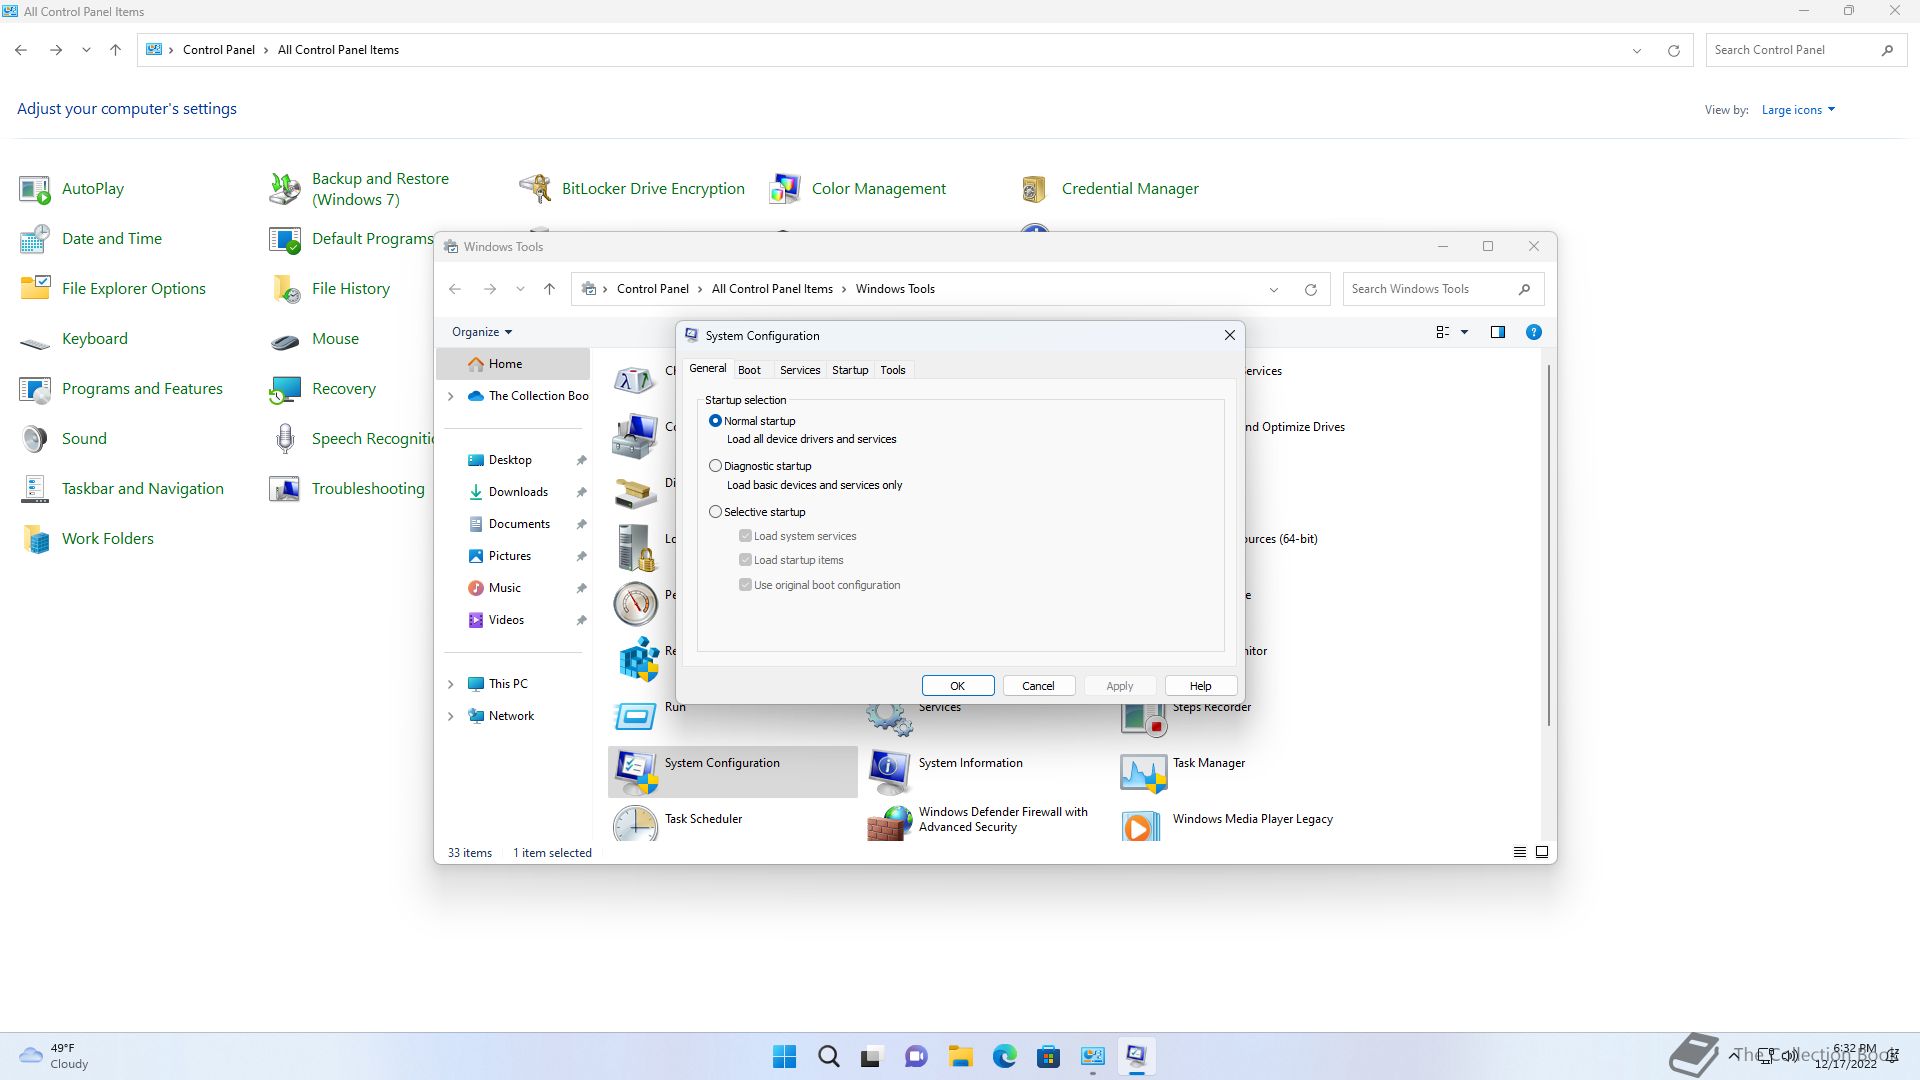Toggle preview pane in Windows Tools
Screen dimensions: 1920x1080
pyautogui.click(x=1497, y=332)
